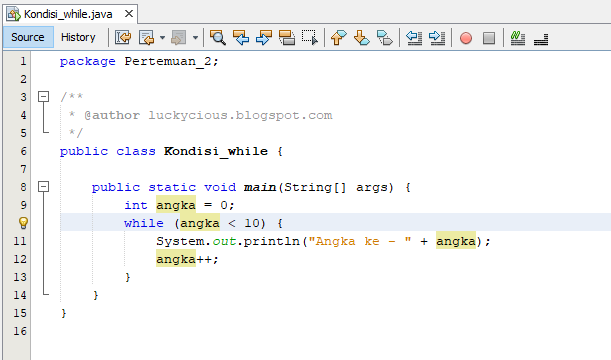Click the 'main' method name

click(x=260, y=187)
